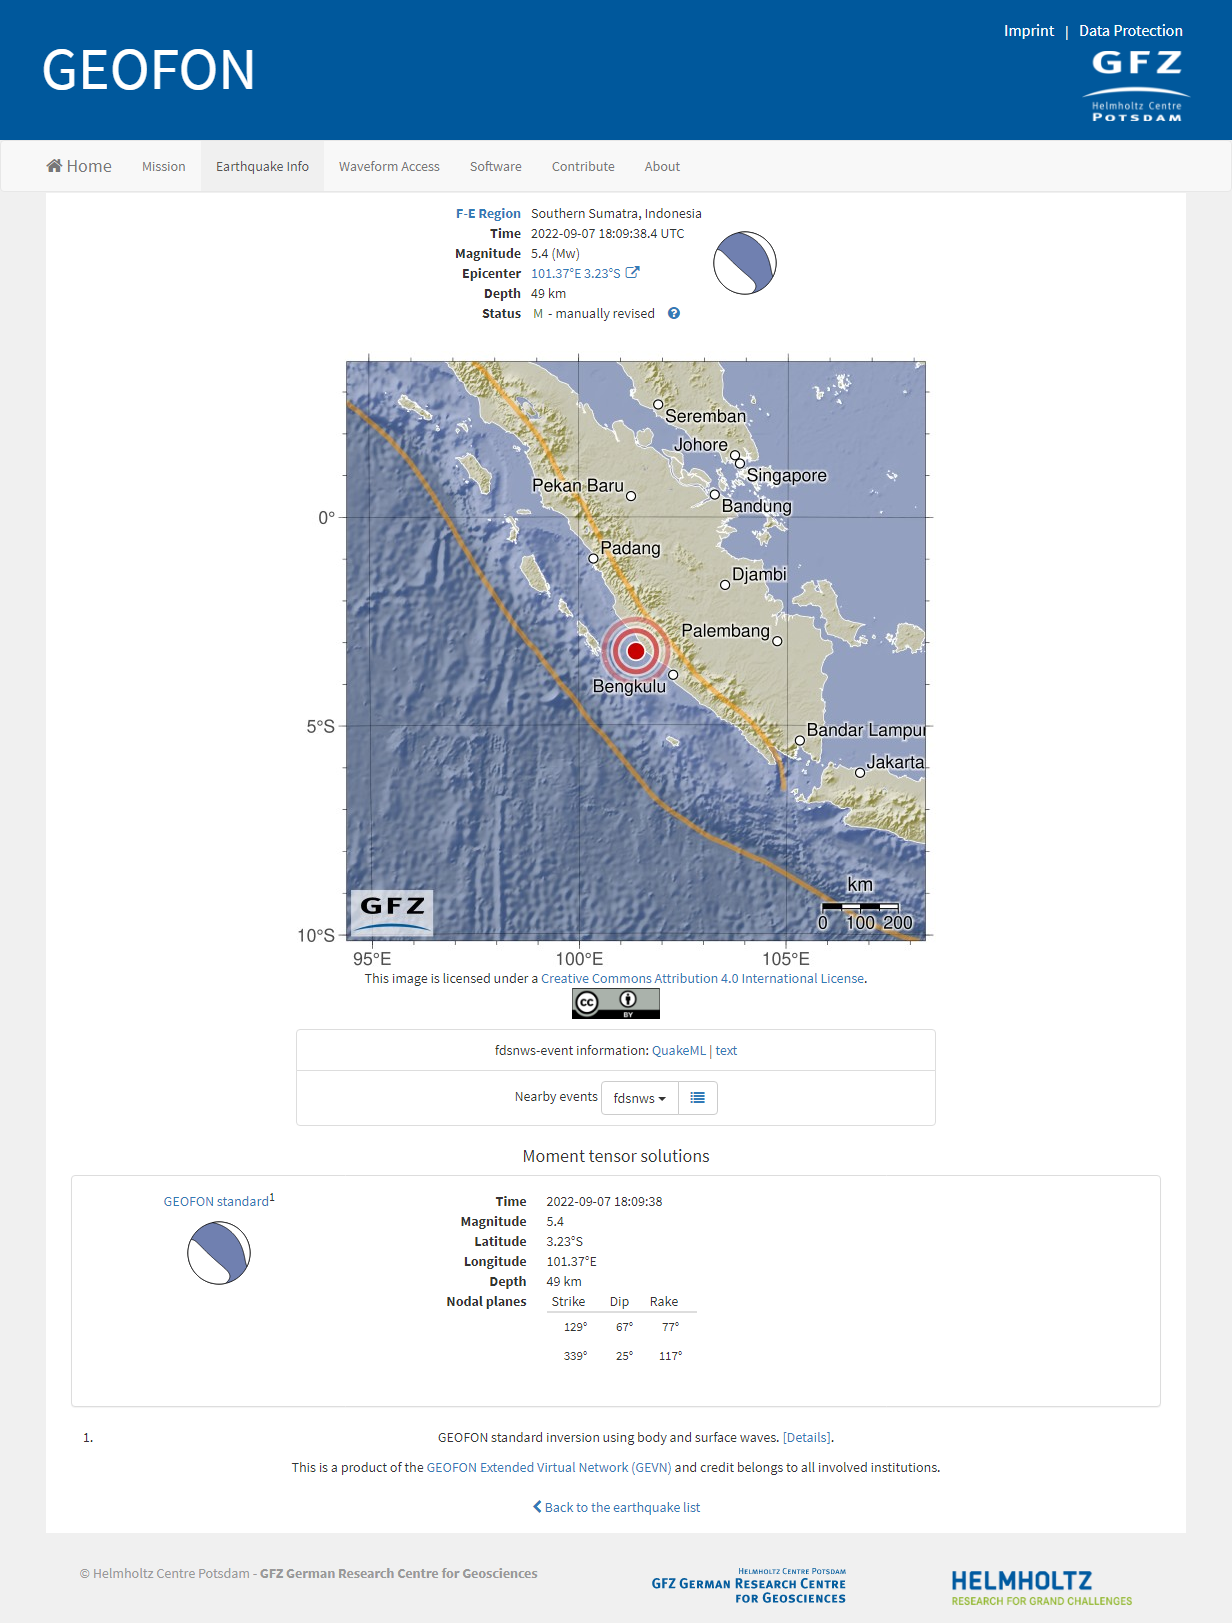Click the 'M - manually revised' status text
1232x1623 pixels.
(x=594, y=313)
